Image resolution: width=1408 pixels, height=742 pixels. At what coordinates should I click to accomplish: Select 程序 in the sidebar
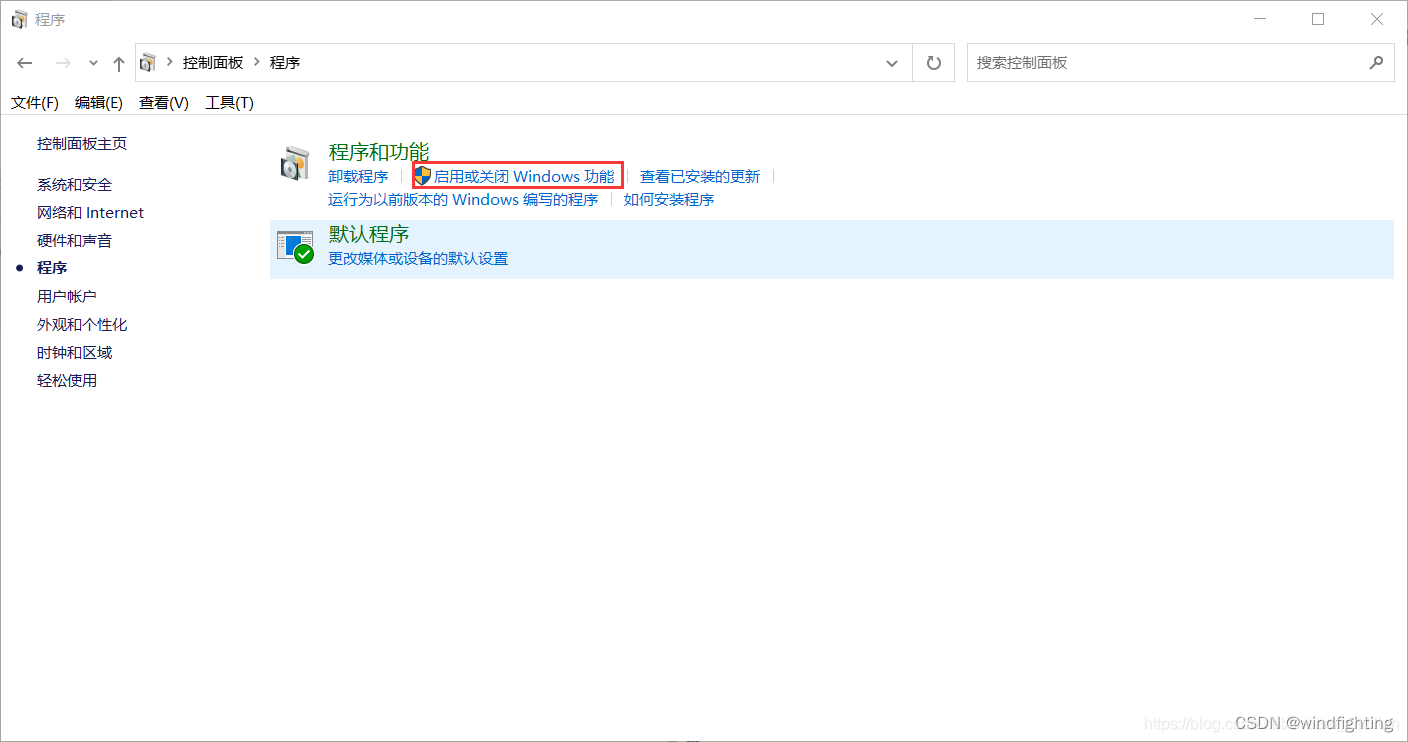point(52,268)
